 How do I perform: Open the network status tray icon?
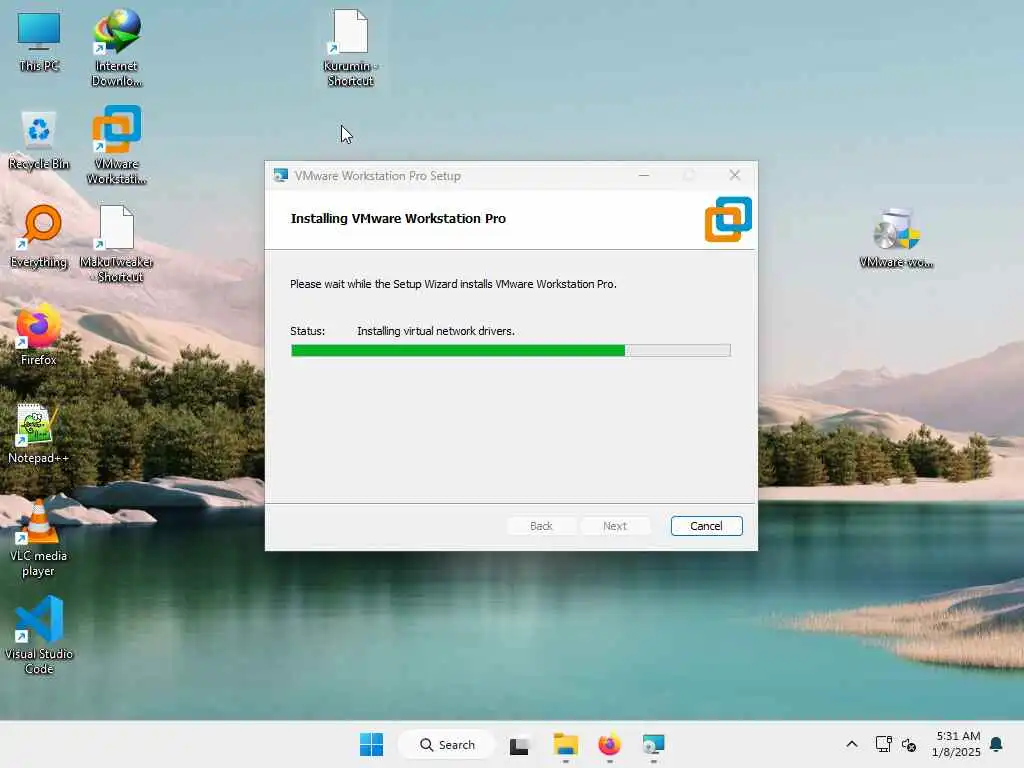883,744
